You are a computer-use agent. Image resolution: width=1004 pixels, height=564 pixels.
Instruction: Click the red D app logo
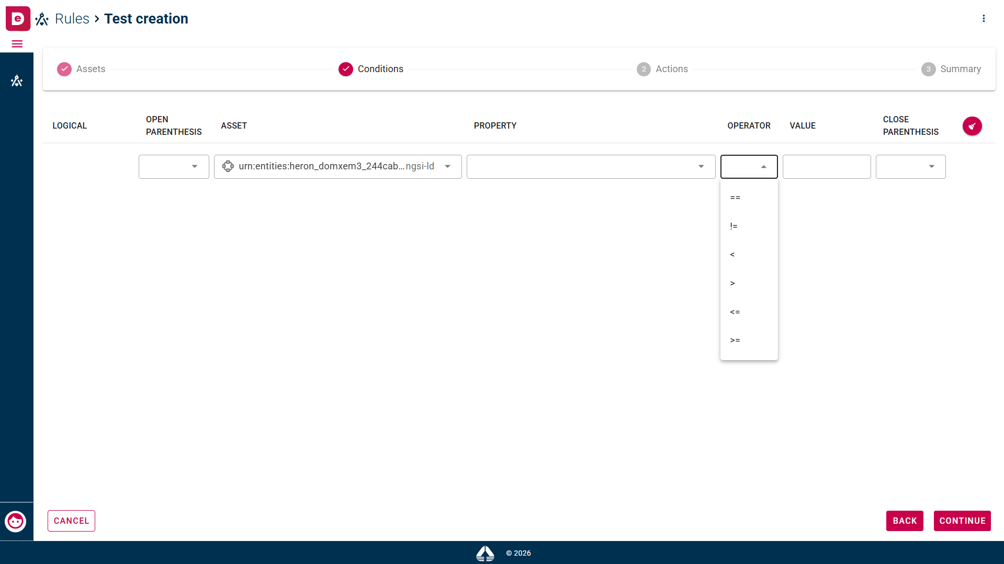[17, 18]
